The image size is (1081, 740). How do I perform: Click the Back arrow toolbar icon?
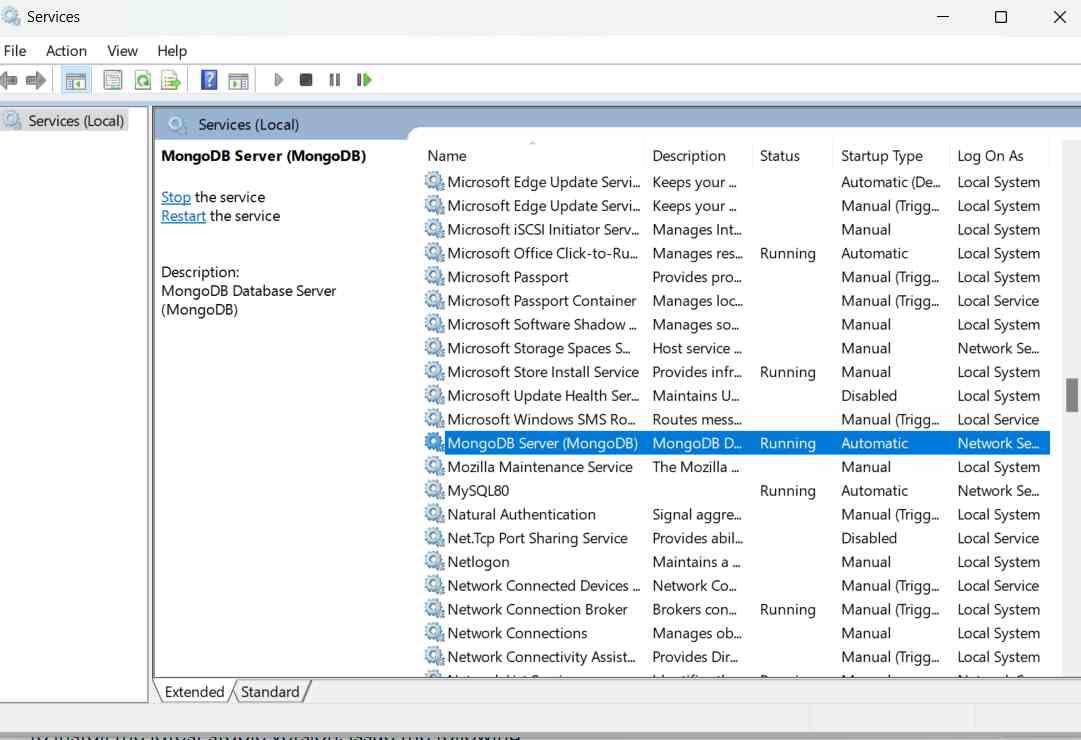pyautogui.click(x=9, y=80)
